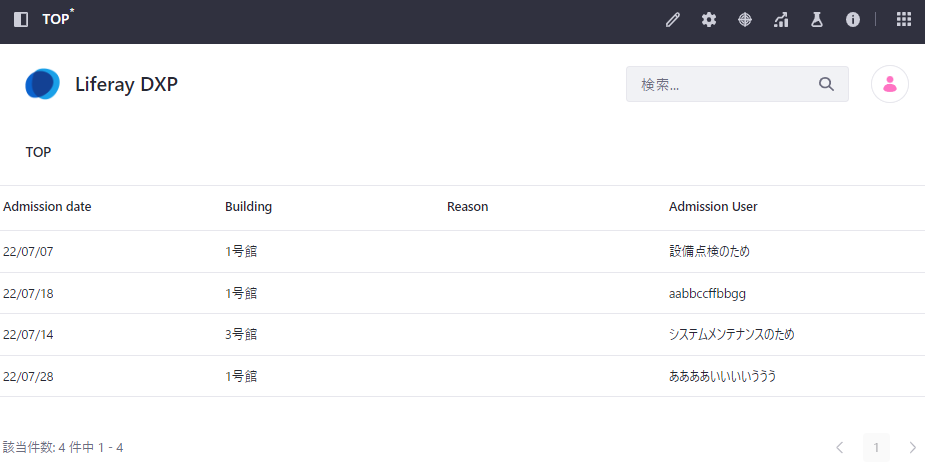Image resolution: width=925 pixels, height=471 pixels.
Task: Open A/B test flask icon
Action: (x=817, y=20)
